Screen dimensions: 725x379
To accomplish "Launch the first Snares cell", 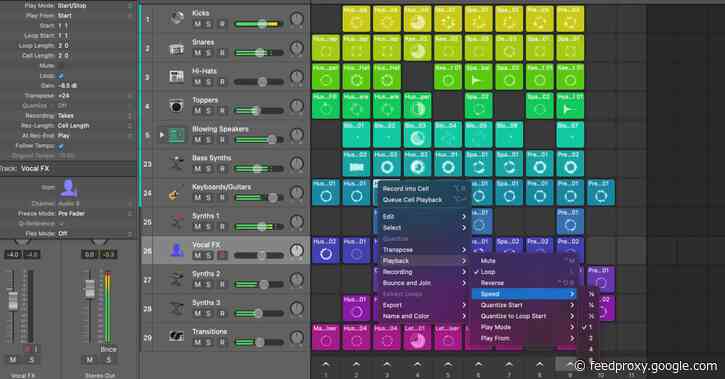I will (x=326, y=48).
